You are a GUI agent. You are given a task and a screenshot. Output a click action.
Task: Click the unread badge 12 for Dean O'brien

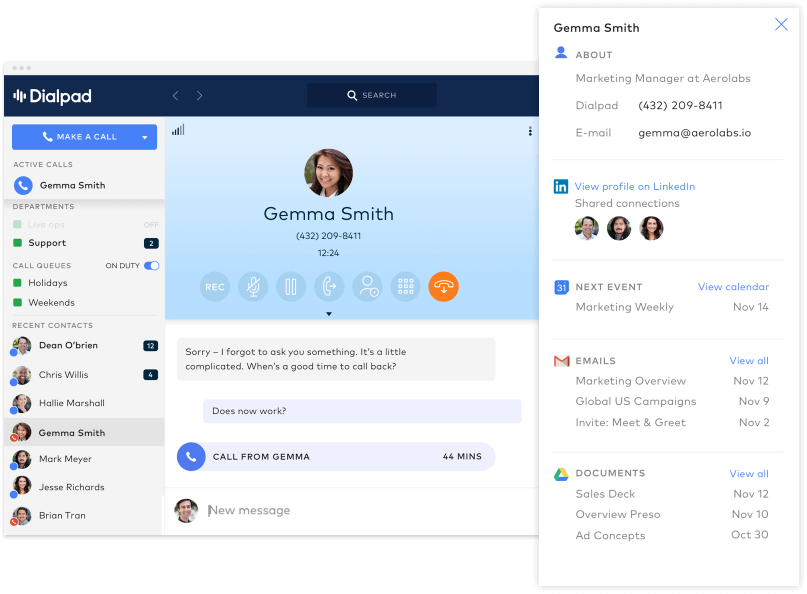[150, 346]
